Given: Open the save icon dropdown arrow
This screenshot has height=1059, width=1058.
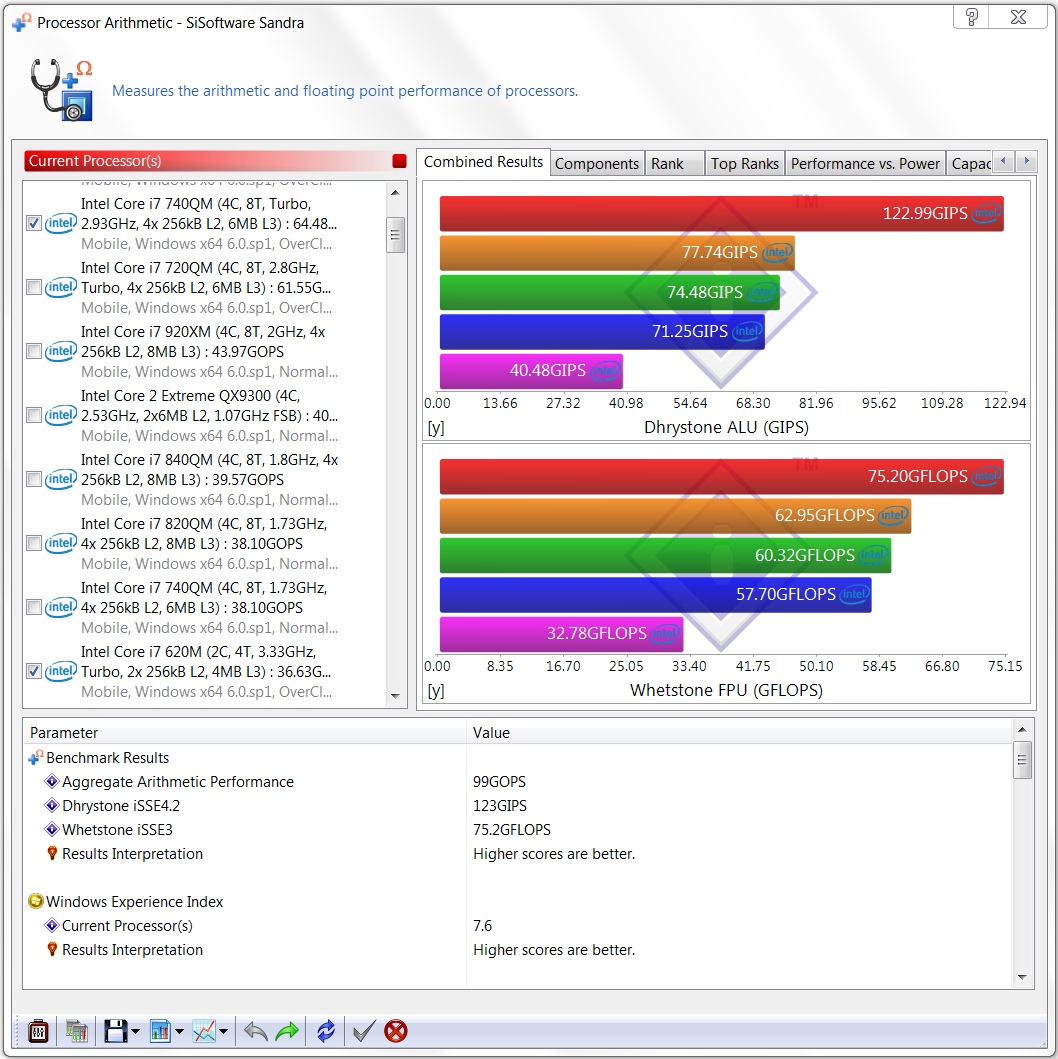Looking at the screenshot, I should click(135, 1031).
